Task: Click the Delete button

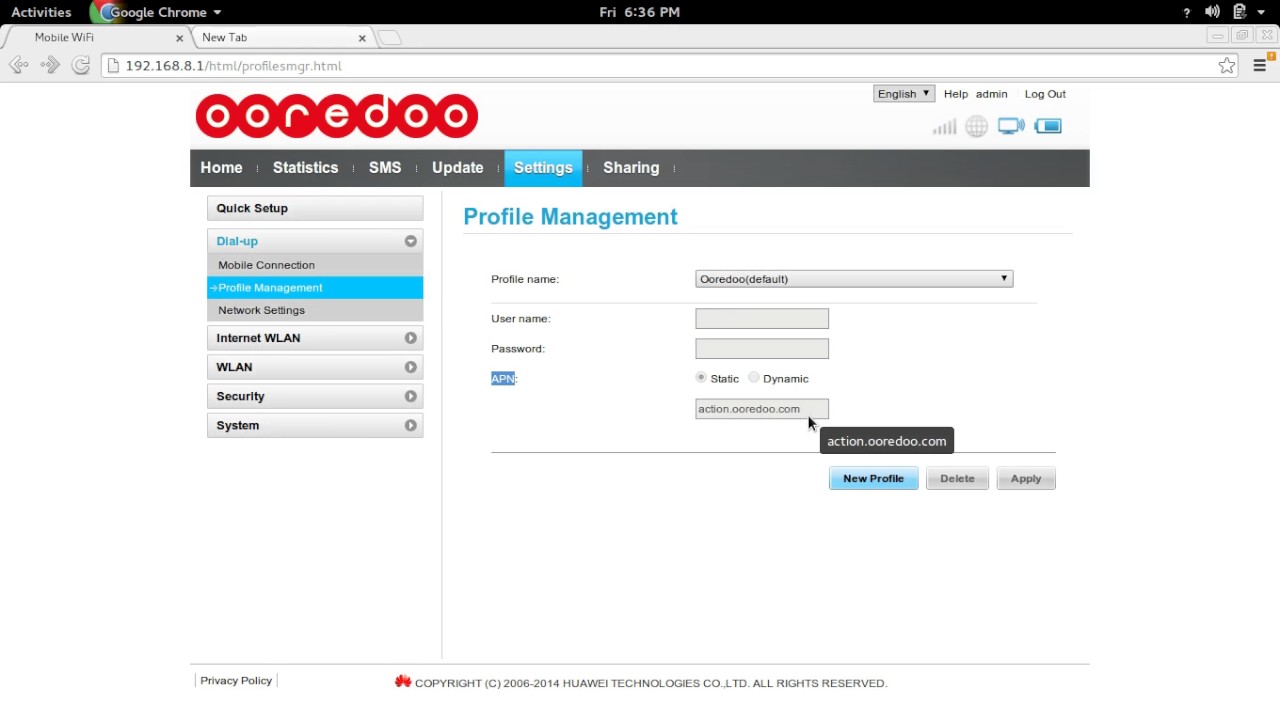Action: click(957, 479)
